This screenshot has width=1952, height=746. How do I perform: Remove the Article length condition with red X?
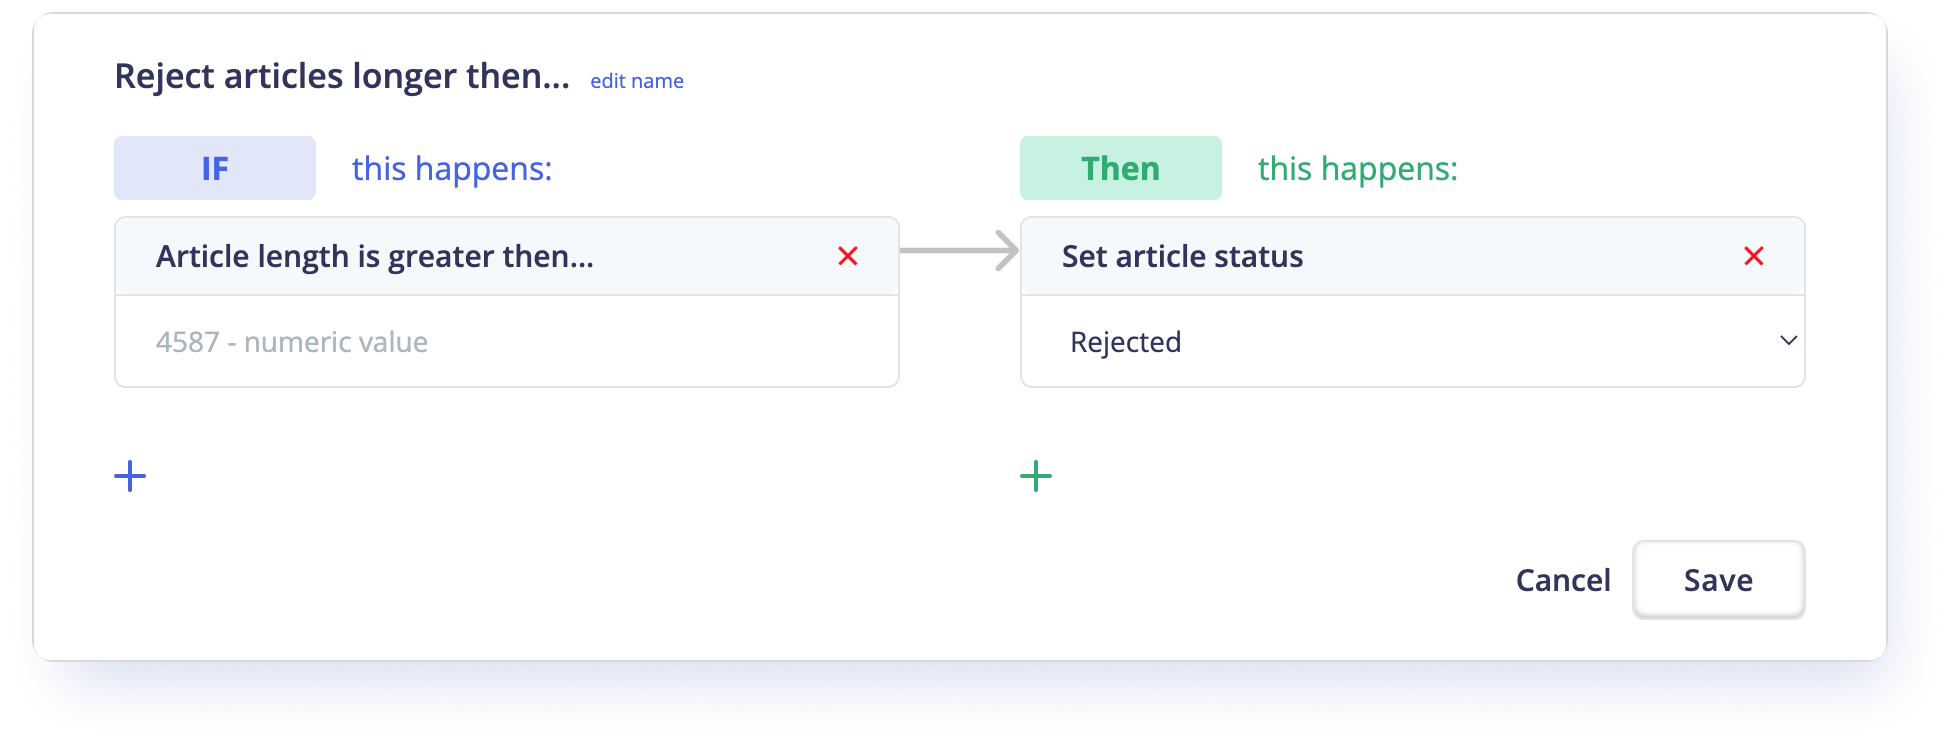tap(848, 256)
